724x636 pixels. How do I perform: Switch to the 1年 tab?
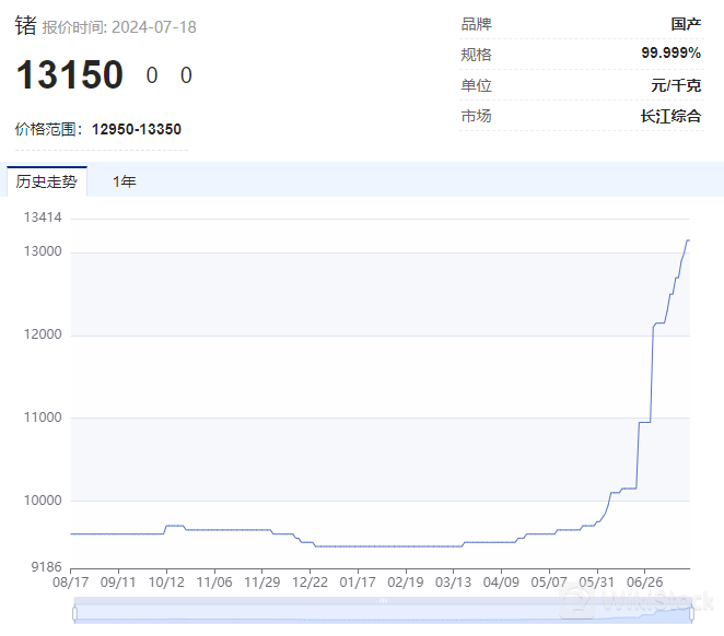(x=124, y=182)
